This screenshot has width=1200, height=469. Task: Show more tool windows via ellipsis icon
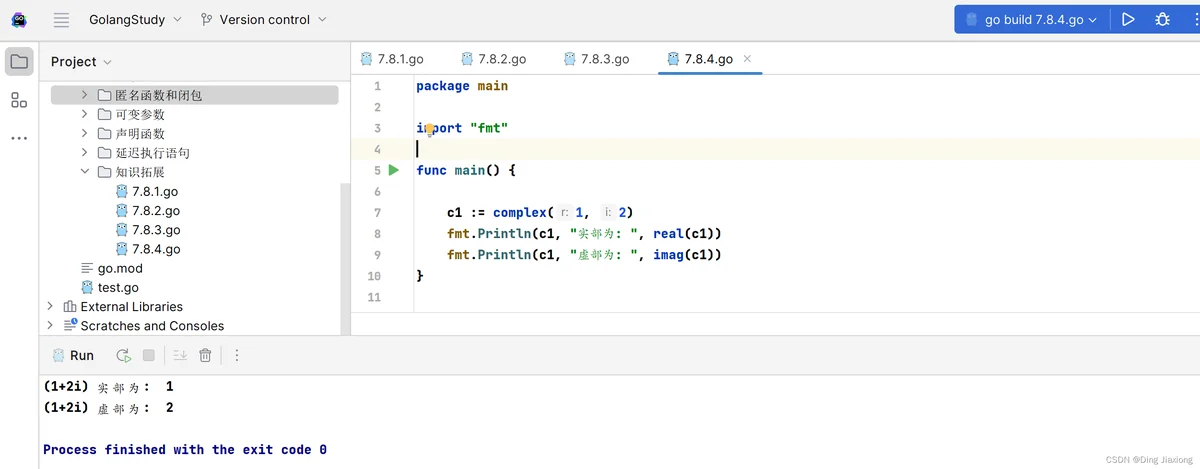(19, 138)
